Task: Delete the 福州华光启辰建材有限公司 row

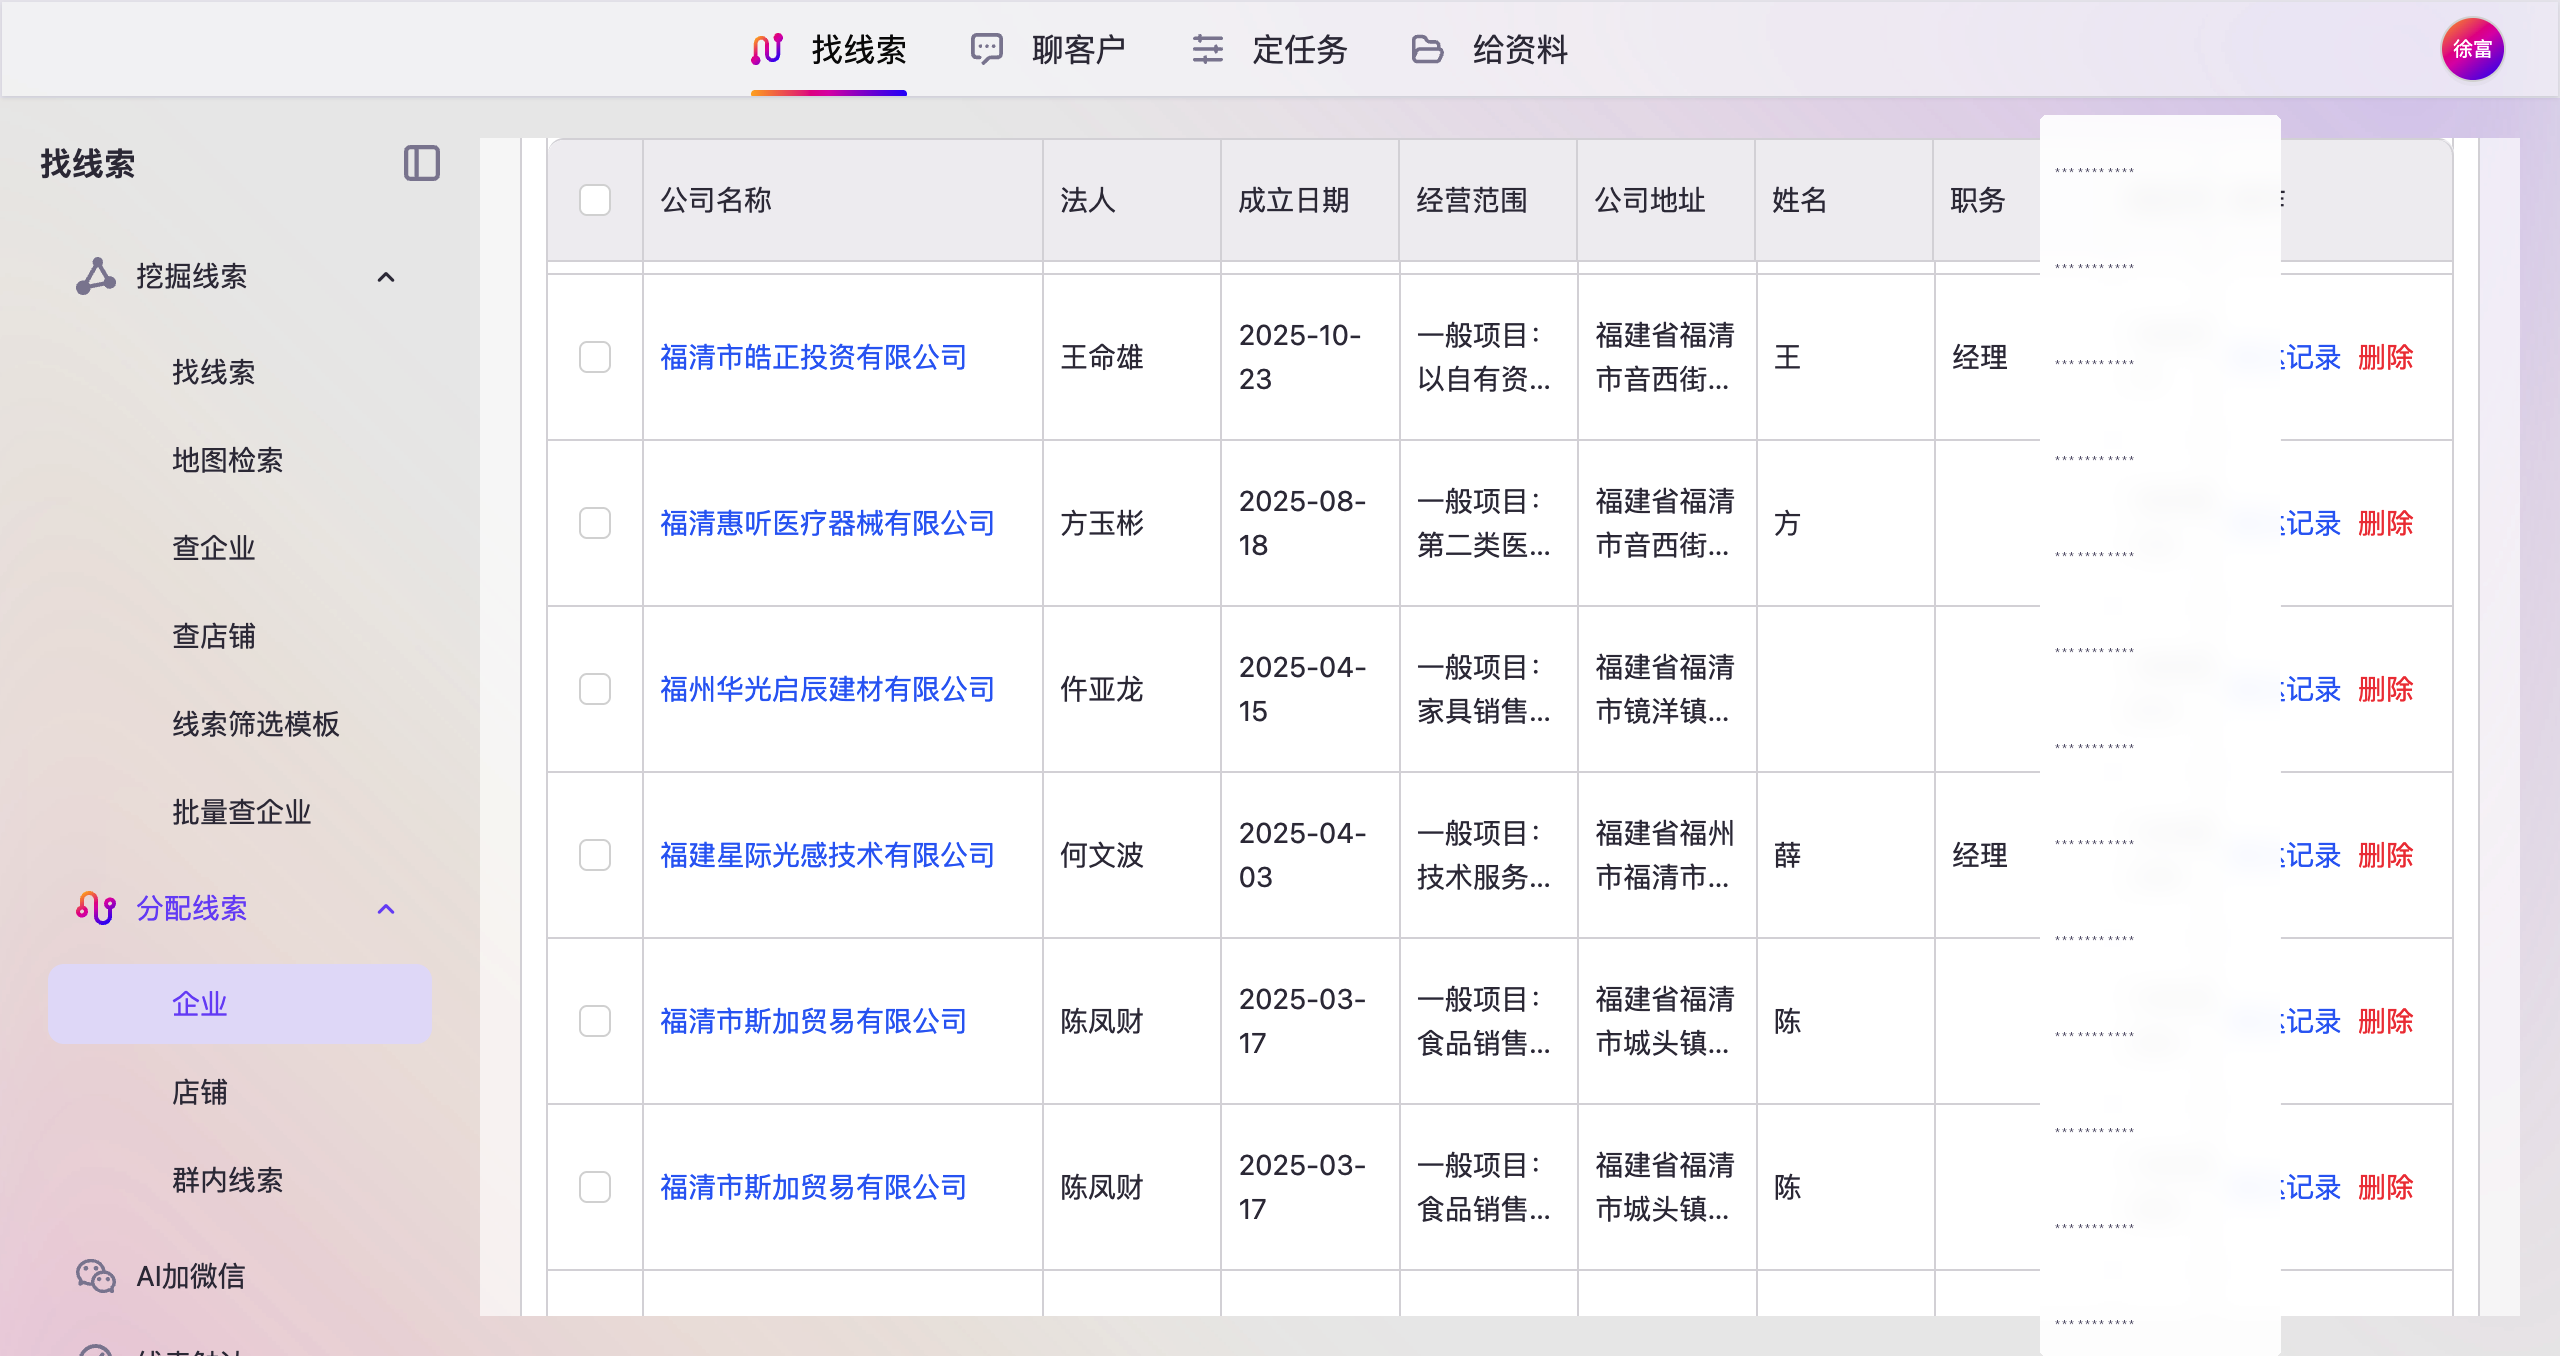Action: (2385, 689)
